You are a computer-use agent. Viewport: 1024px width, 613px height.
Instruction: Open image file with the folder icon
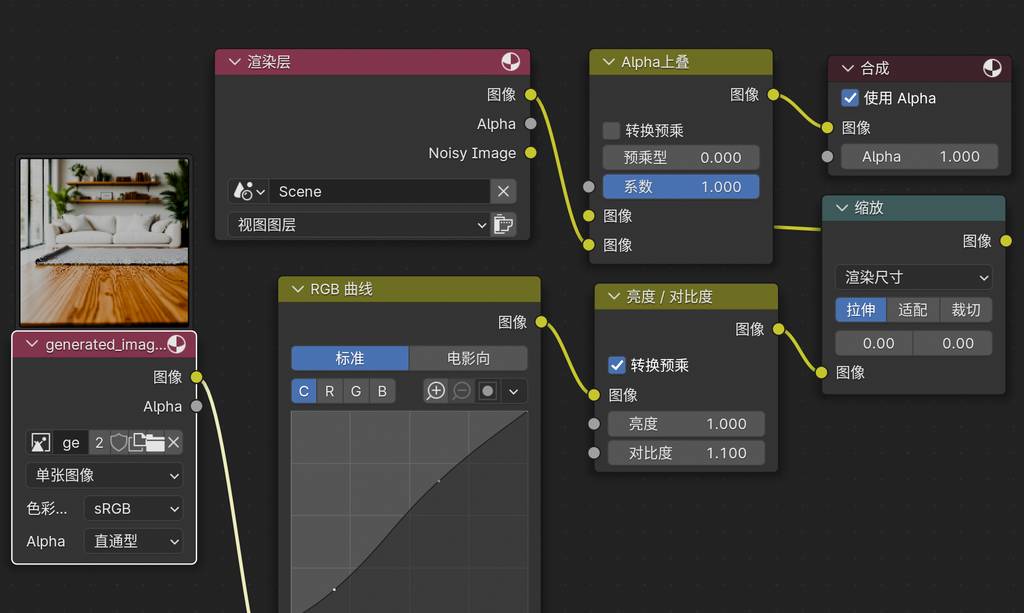147,442
